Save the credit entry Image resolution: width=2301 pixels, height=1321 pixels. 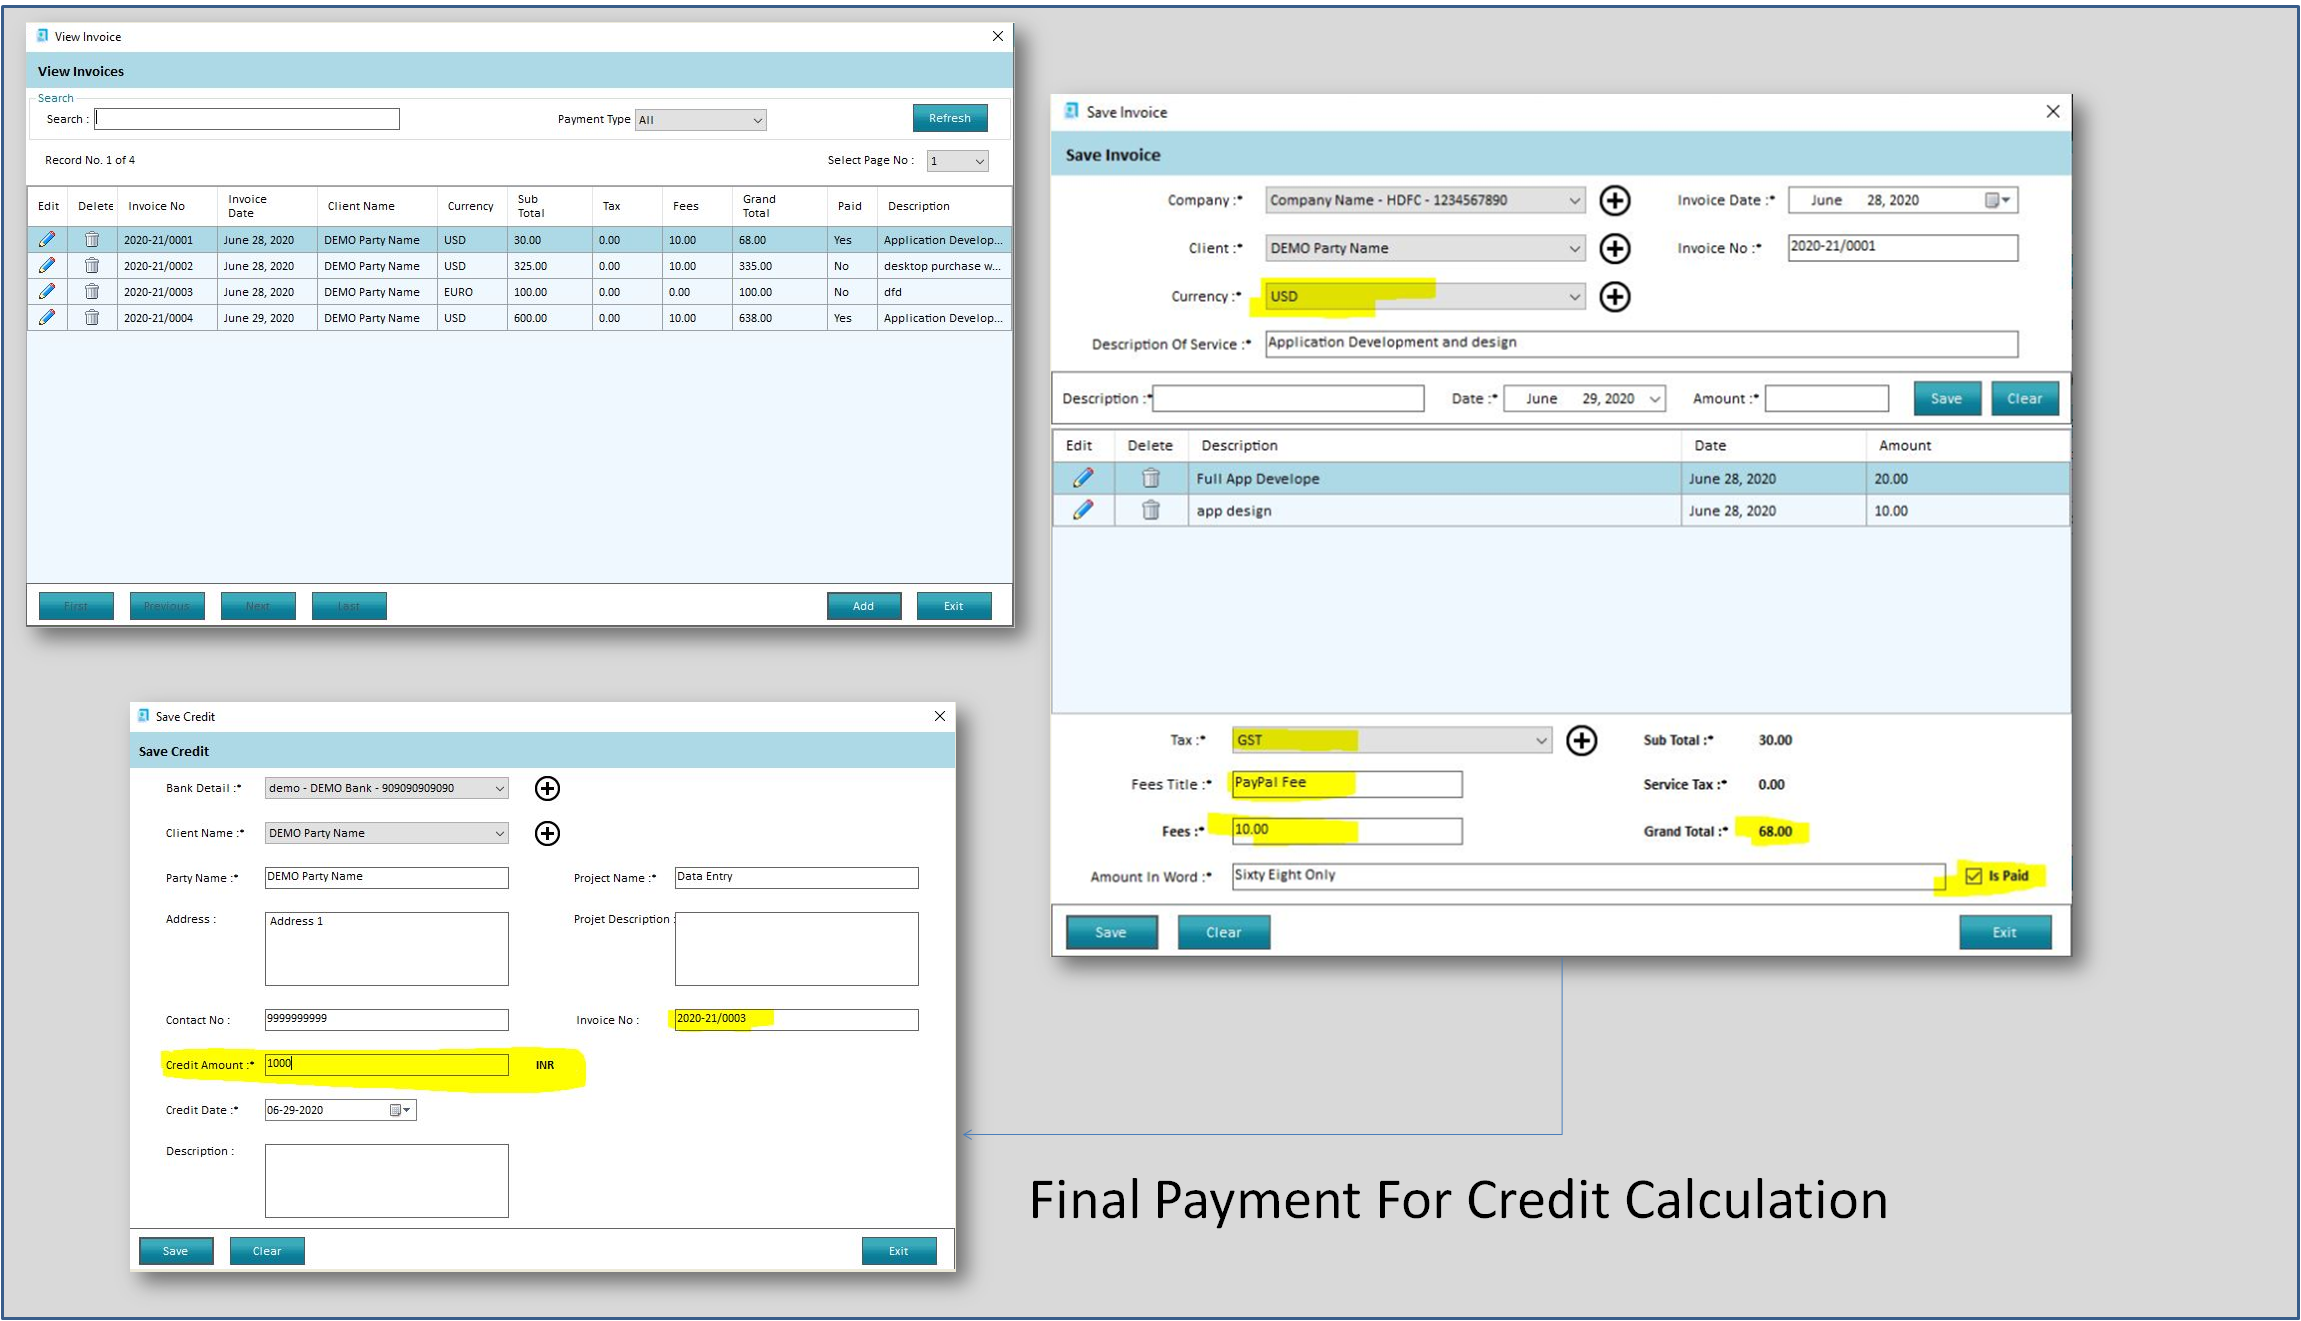point(176,1251)
